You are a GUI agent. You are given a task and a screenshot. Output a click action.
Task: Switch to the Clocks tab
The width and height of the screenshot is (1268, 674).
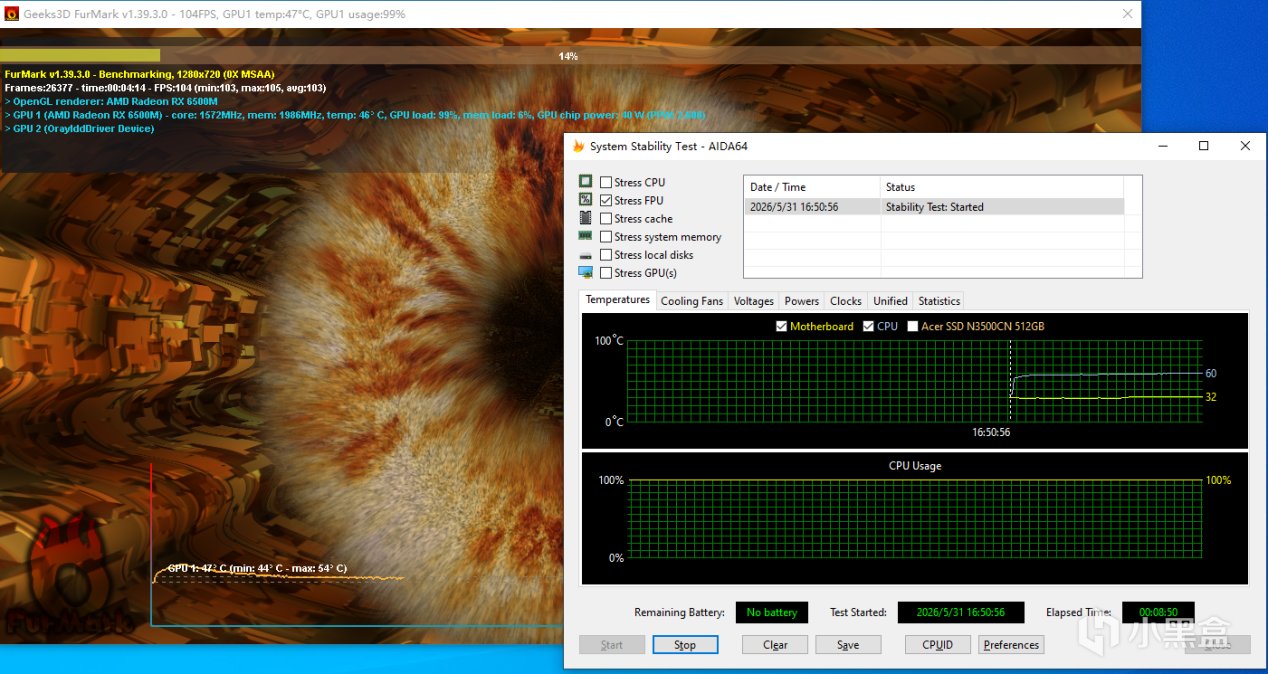click(846, 301)
